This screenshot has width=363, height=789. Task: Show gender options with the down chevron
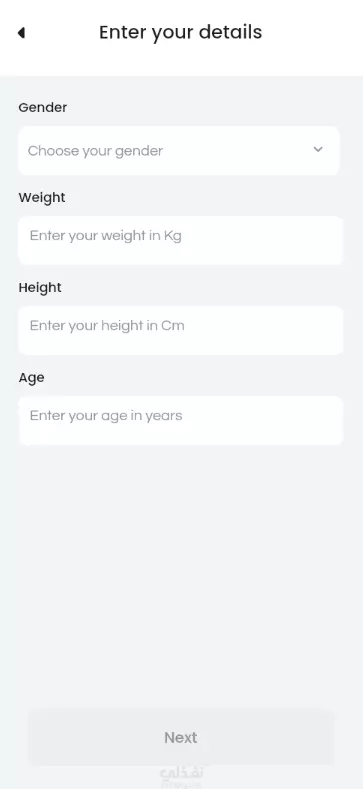[x=318, y=149]
